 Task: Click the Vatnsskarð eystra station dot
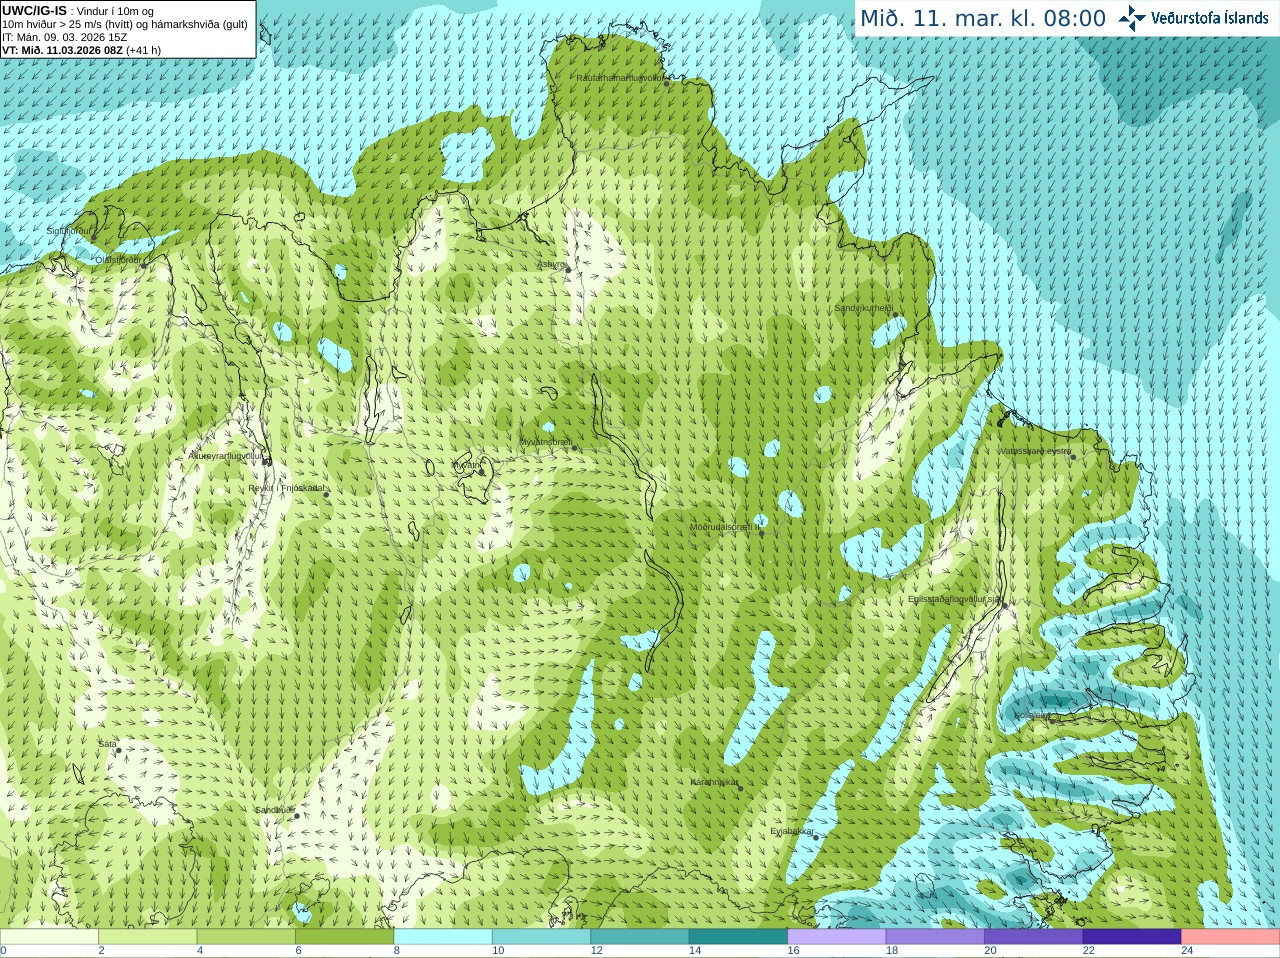pyautogui.click(x=1073, y=457)
